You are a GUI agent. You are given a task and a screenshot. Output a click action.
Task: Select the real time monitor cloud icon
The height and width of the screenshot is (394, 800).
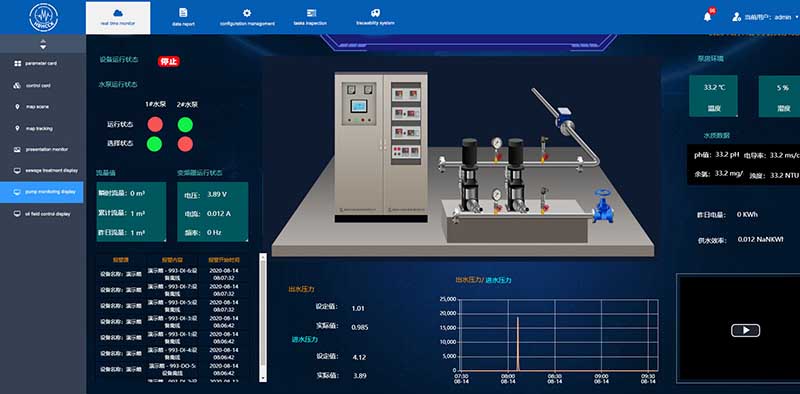[x=118, y=12]
